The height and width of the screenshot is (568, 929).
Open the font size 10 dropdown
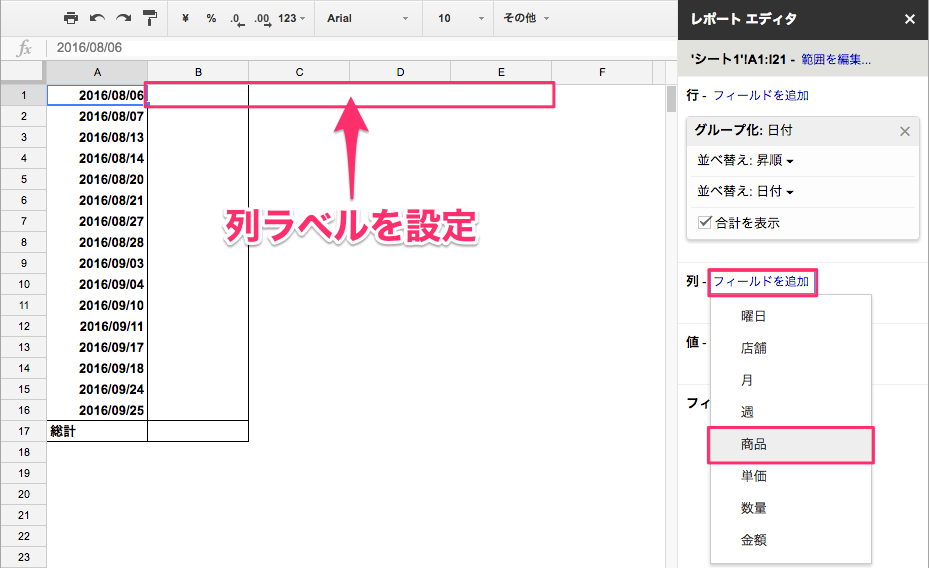(x=460, y=18)
